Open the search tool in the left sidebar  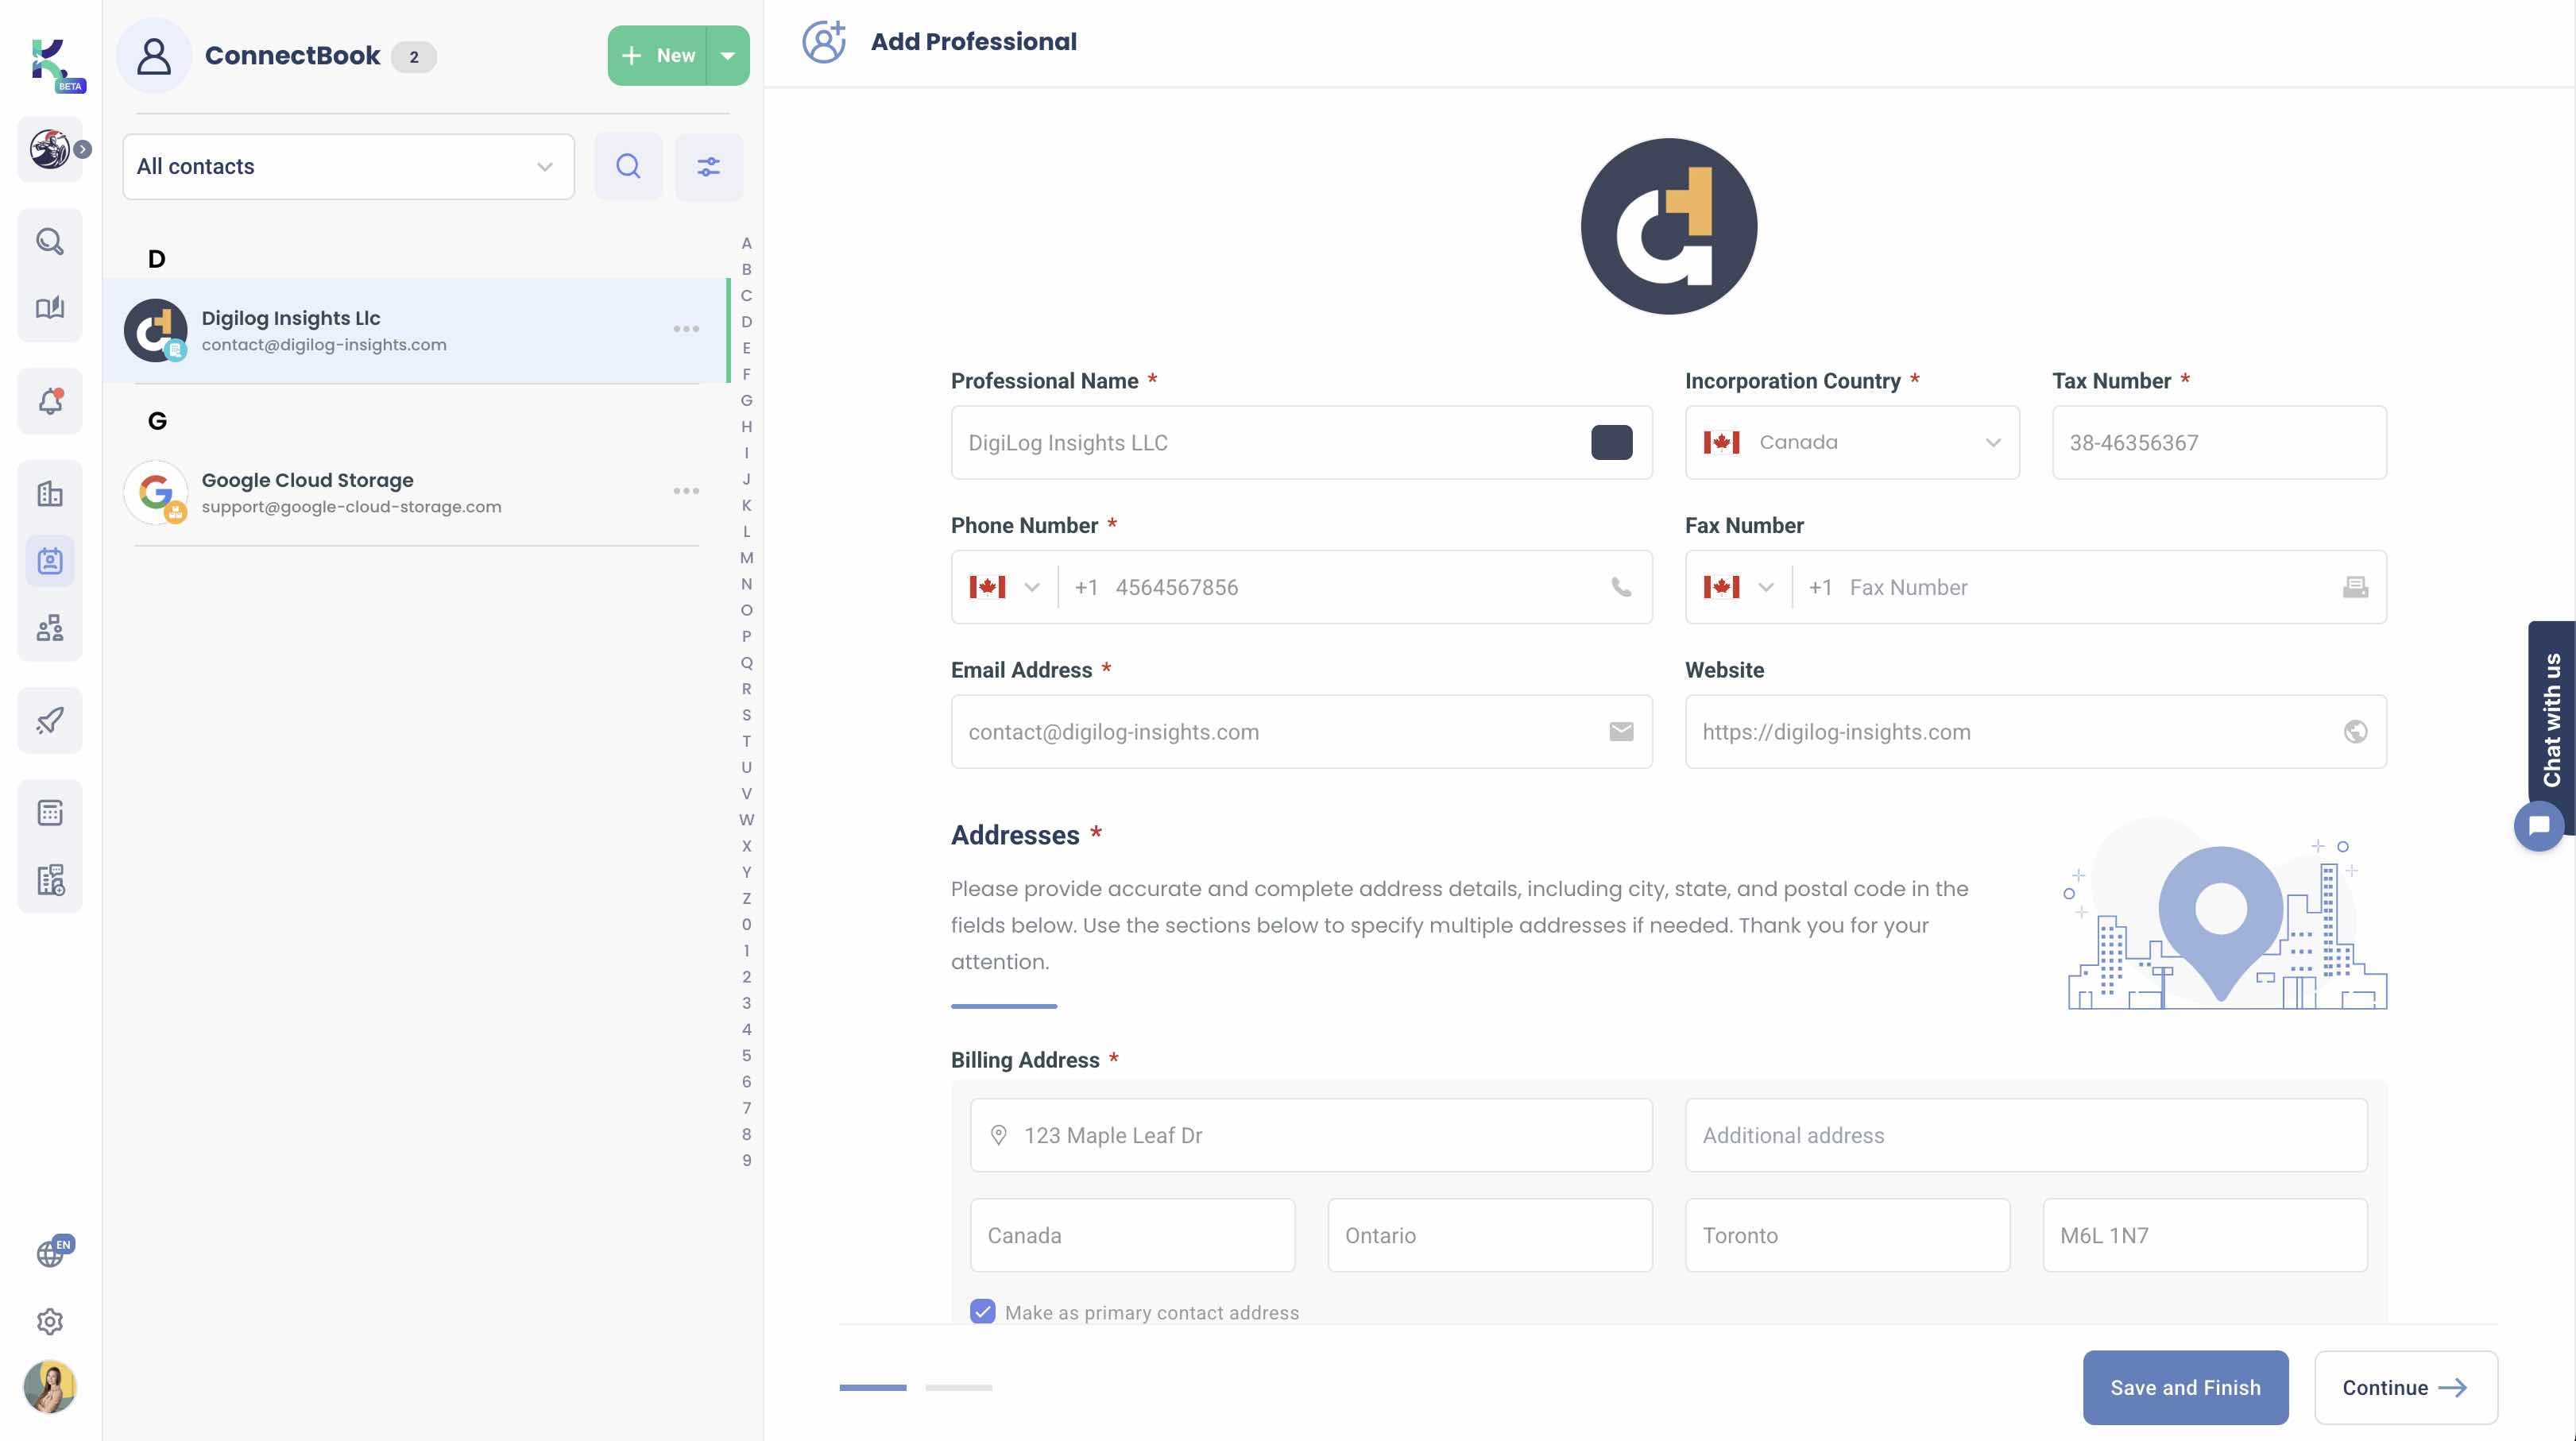[x=50, y=242]
